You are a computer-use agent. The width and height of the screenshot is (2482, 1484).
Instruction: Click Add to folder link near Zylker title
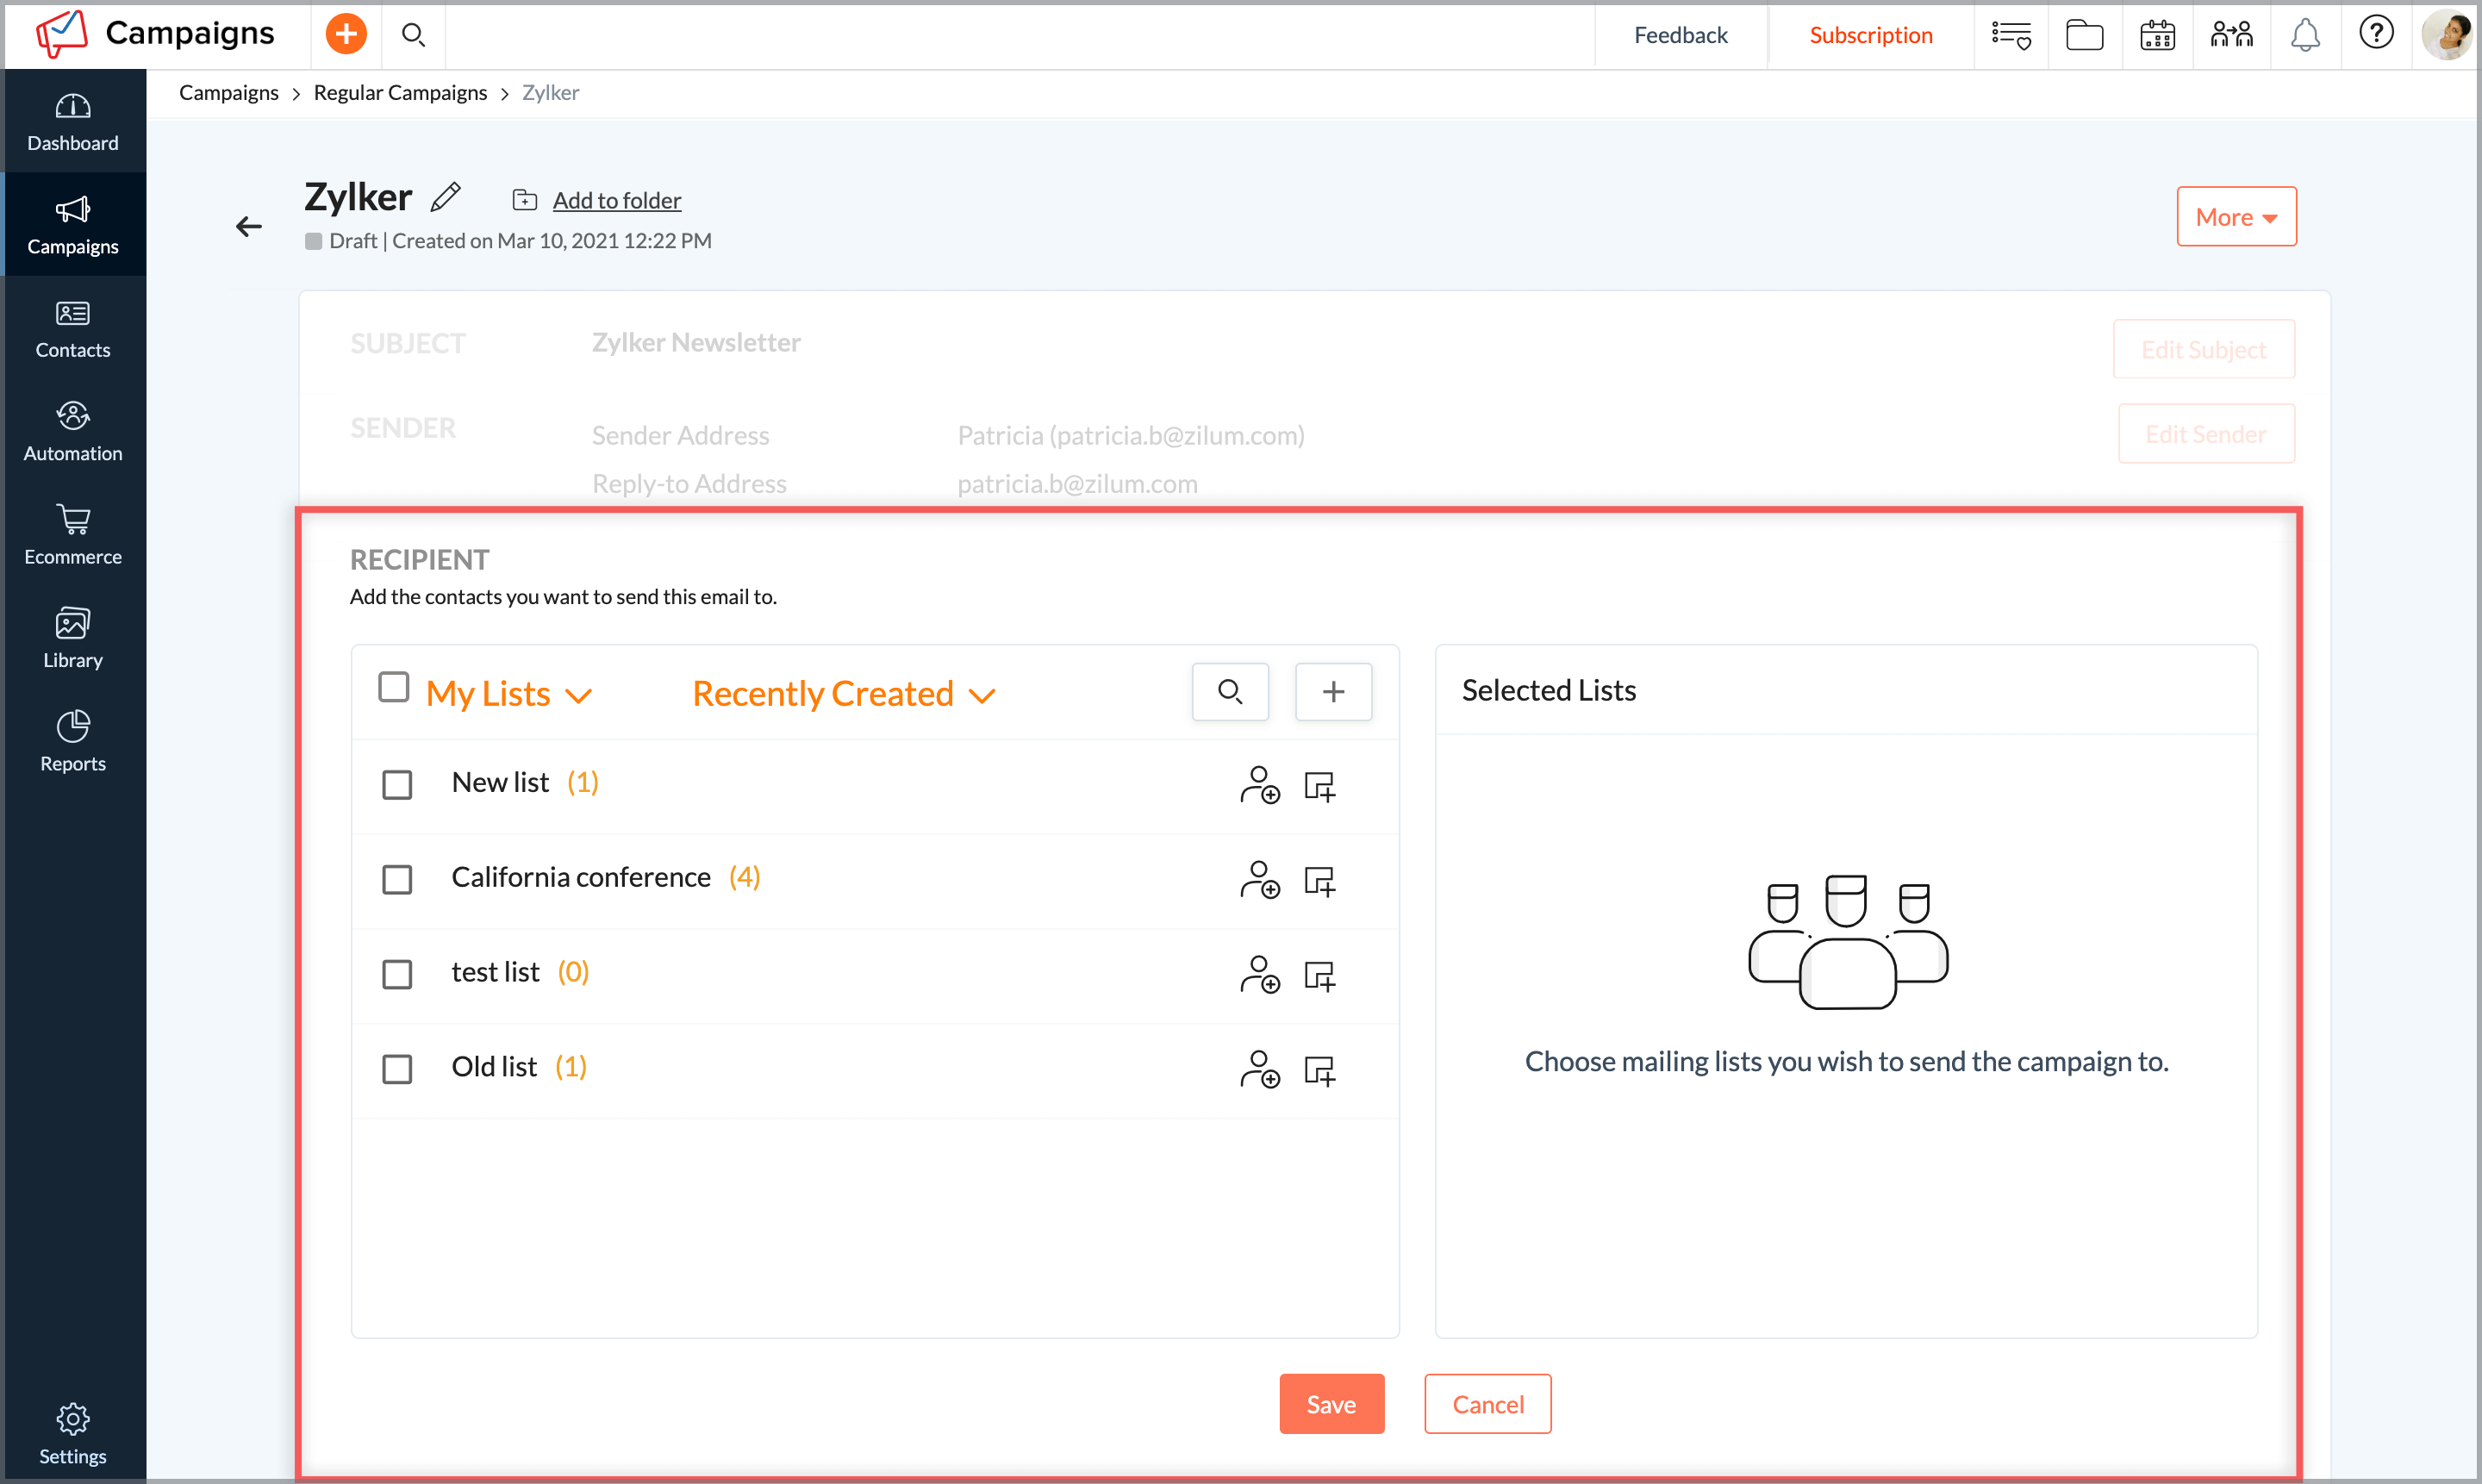pyautogui.click(x=616, y=199)
